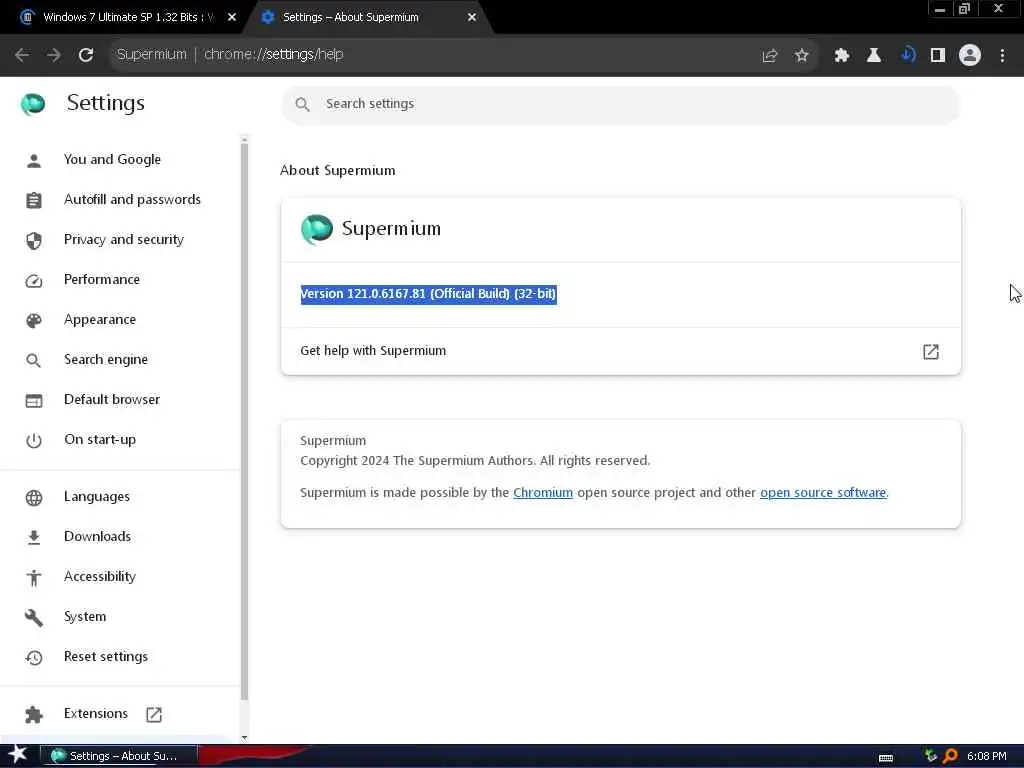Click the Copyright 2024 Supermium Authors text
The image size is (1024, 768).
[x=475, y=460]
